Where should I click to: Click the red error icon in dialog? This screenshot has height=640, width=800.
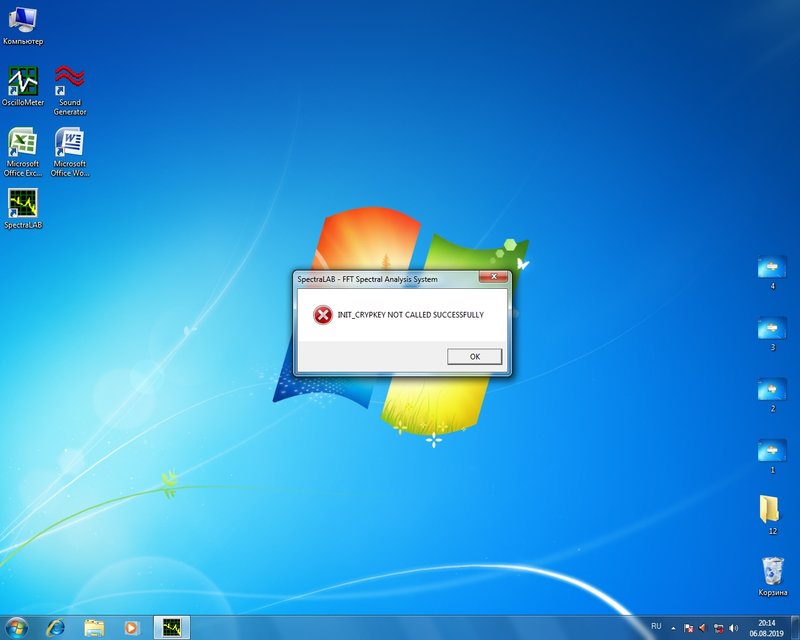point(322,315)
